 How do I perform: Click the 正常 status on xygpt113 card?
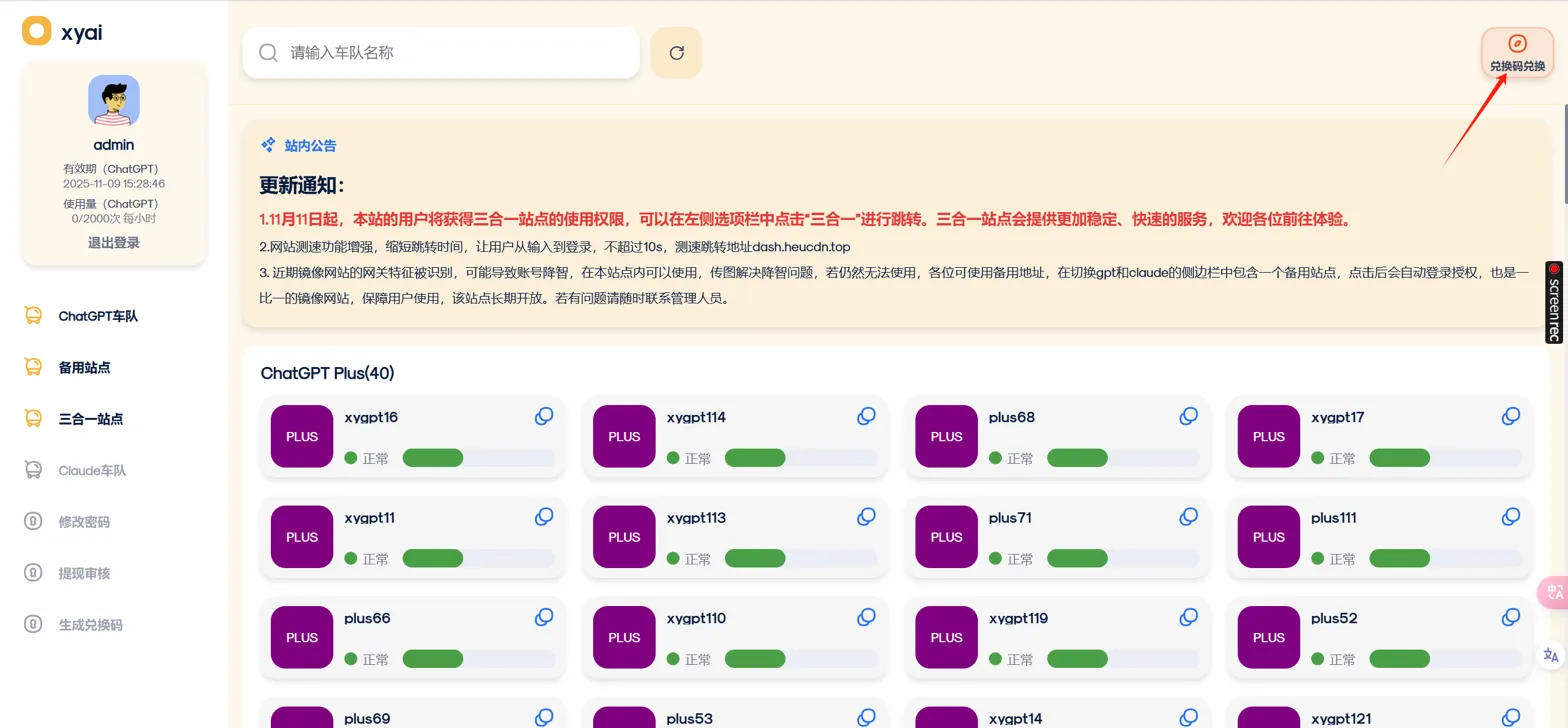(698, 559)
